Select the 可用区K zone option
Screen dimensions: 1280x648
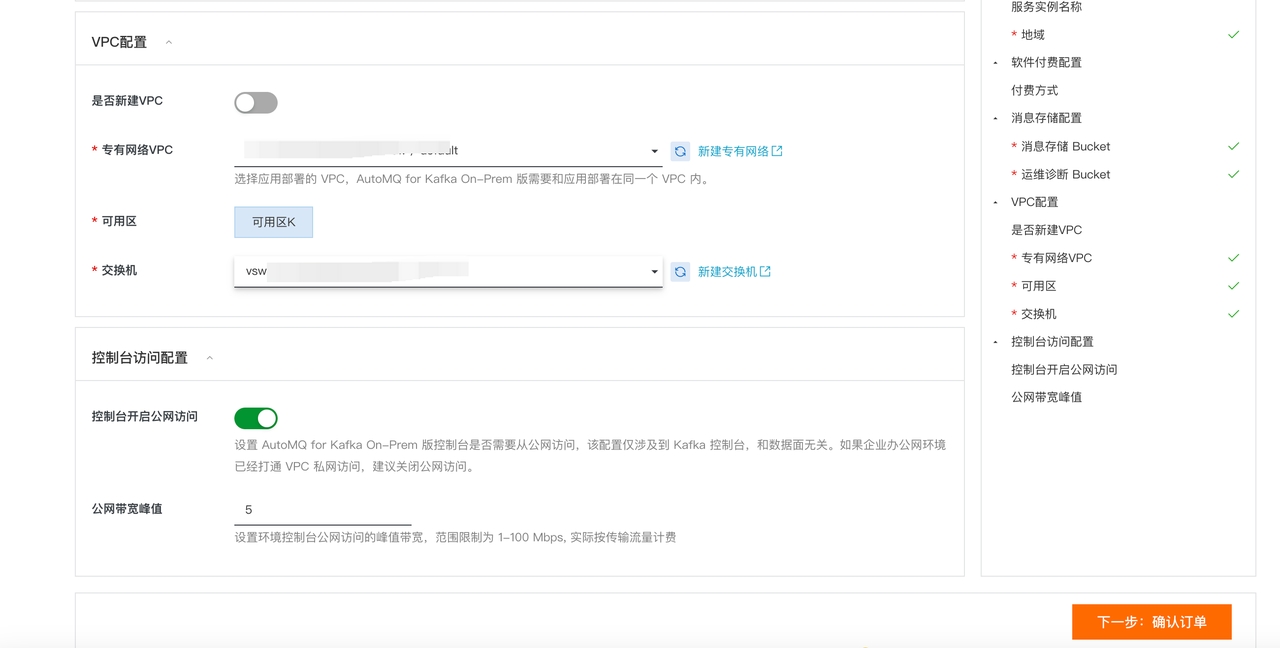(x=273, y=222)
